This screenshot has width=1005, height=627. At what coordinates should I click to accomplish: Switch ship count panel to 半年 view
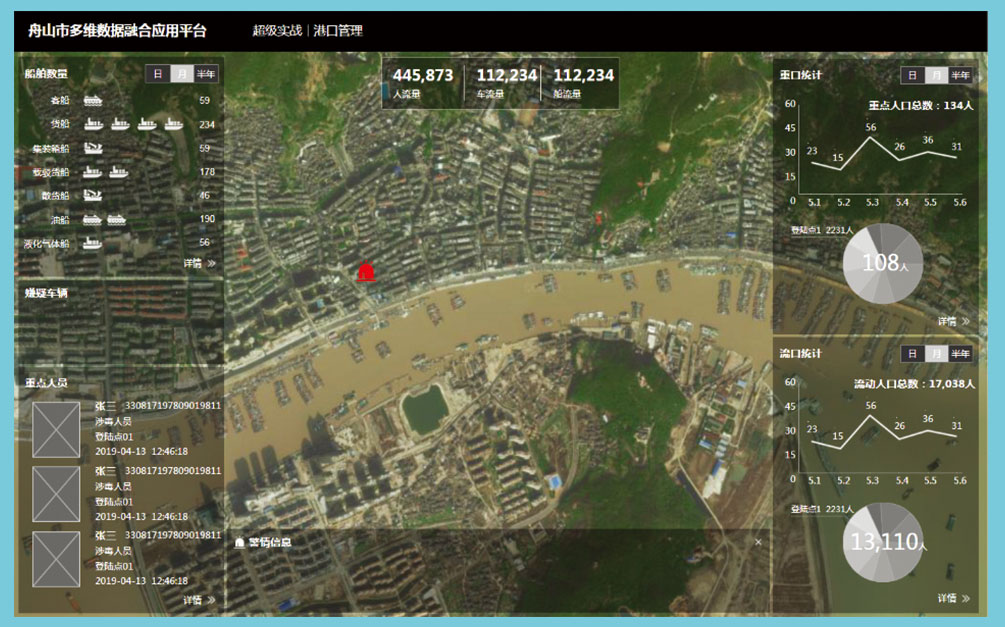pyautogui.click(x=206, y=74)
